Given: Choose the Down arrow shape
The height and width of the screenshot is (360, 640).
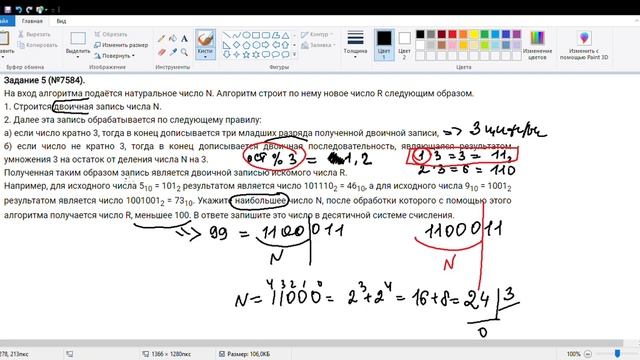Looking at the screenshot, I should click(227, 55).
